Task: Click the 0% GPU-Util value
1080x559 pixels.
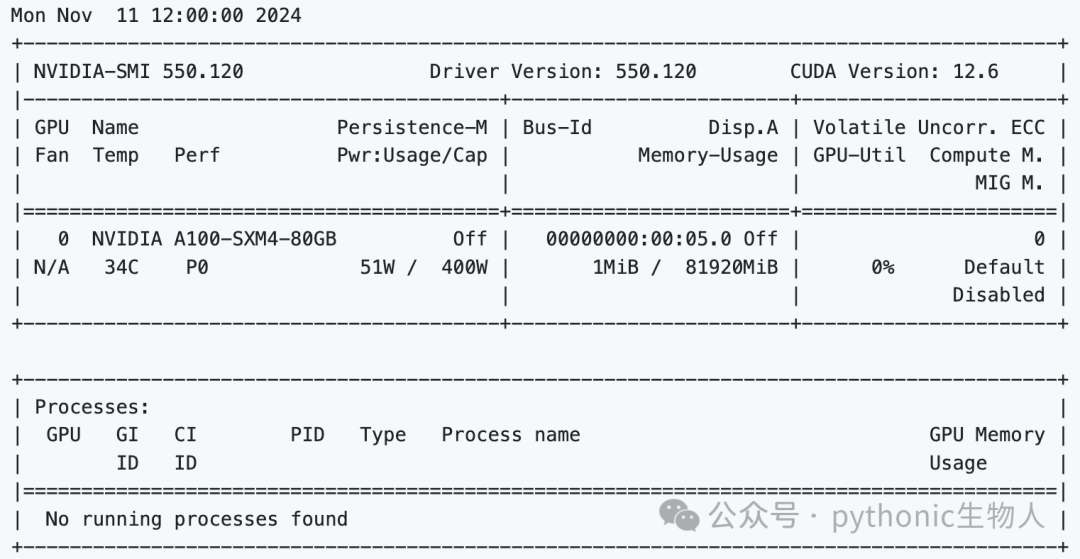Action: point(883,267)
